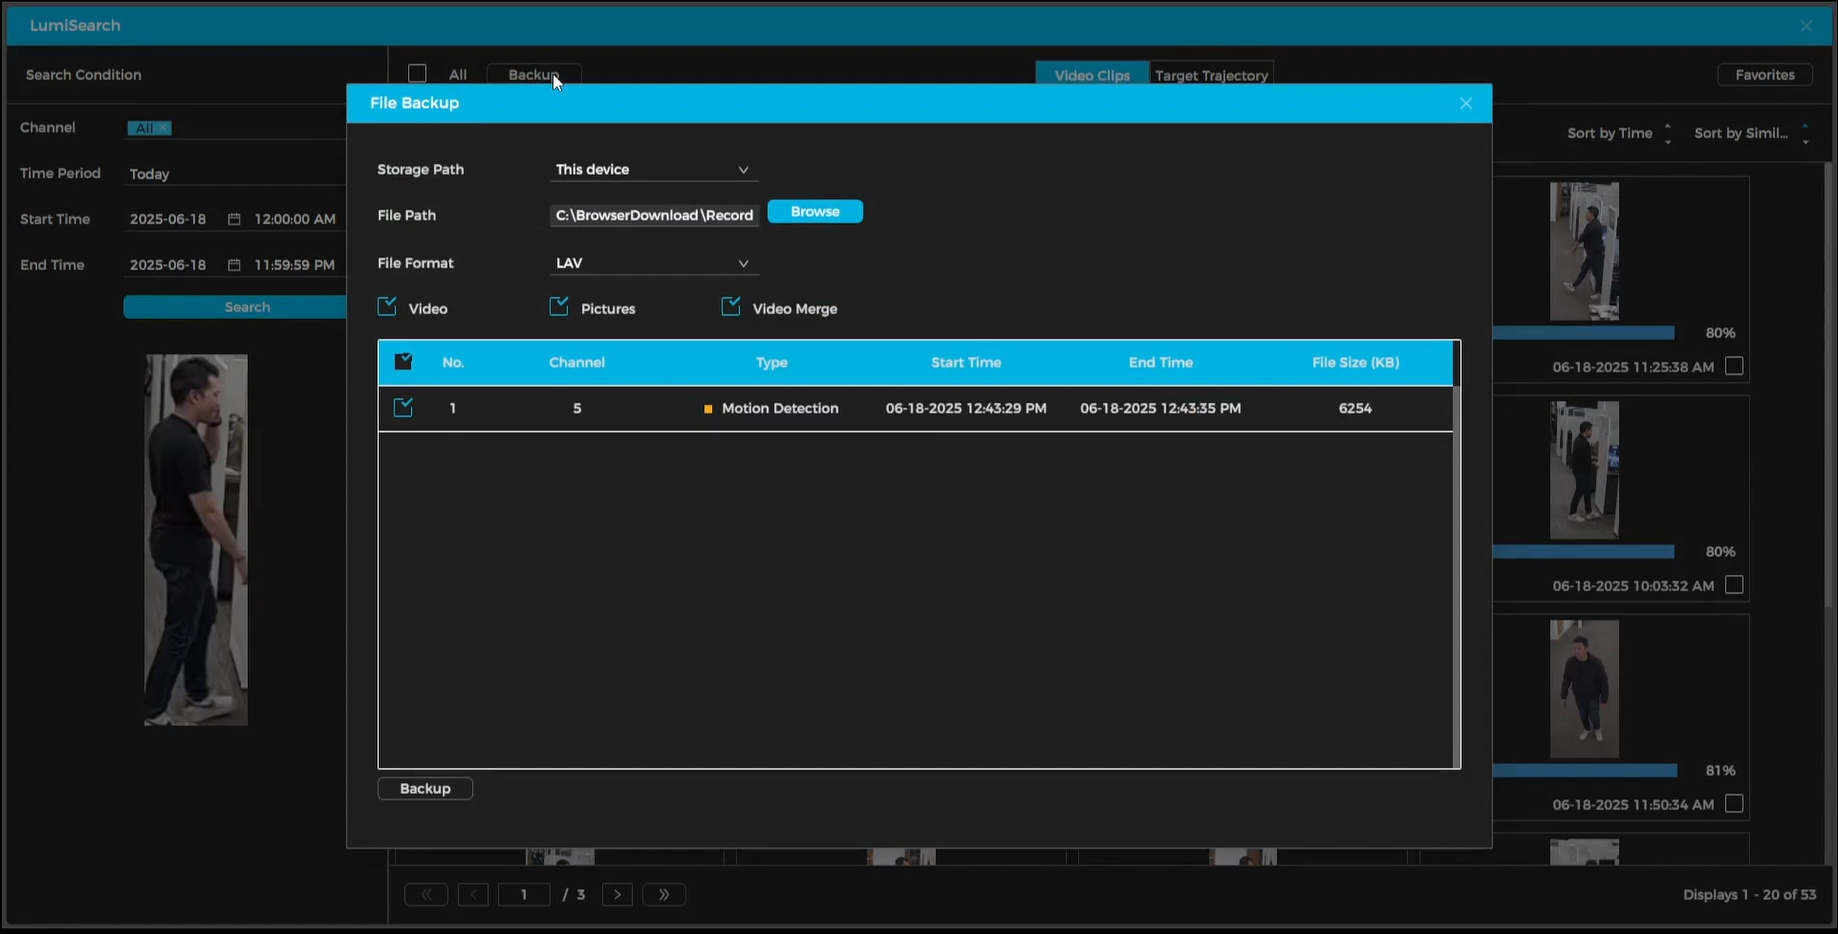This screenshot has height=934, width=1838.
Task: Open Start Time calendar date picker
Action: pos(234,219)
